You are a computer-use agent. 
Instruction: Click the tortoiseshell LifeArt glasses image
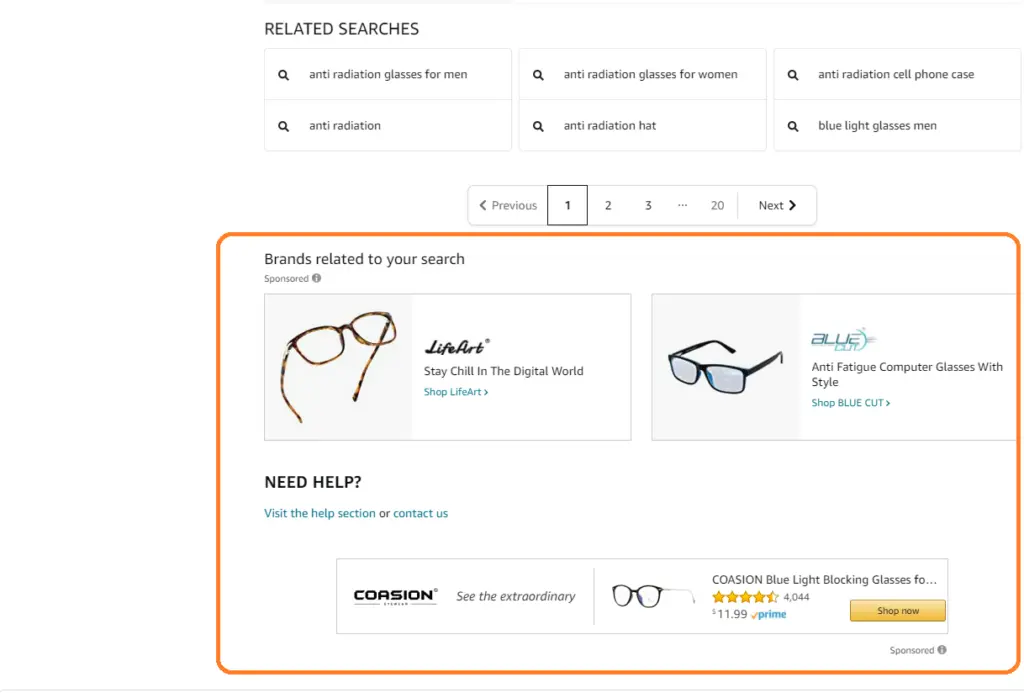point(338,366)
